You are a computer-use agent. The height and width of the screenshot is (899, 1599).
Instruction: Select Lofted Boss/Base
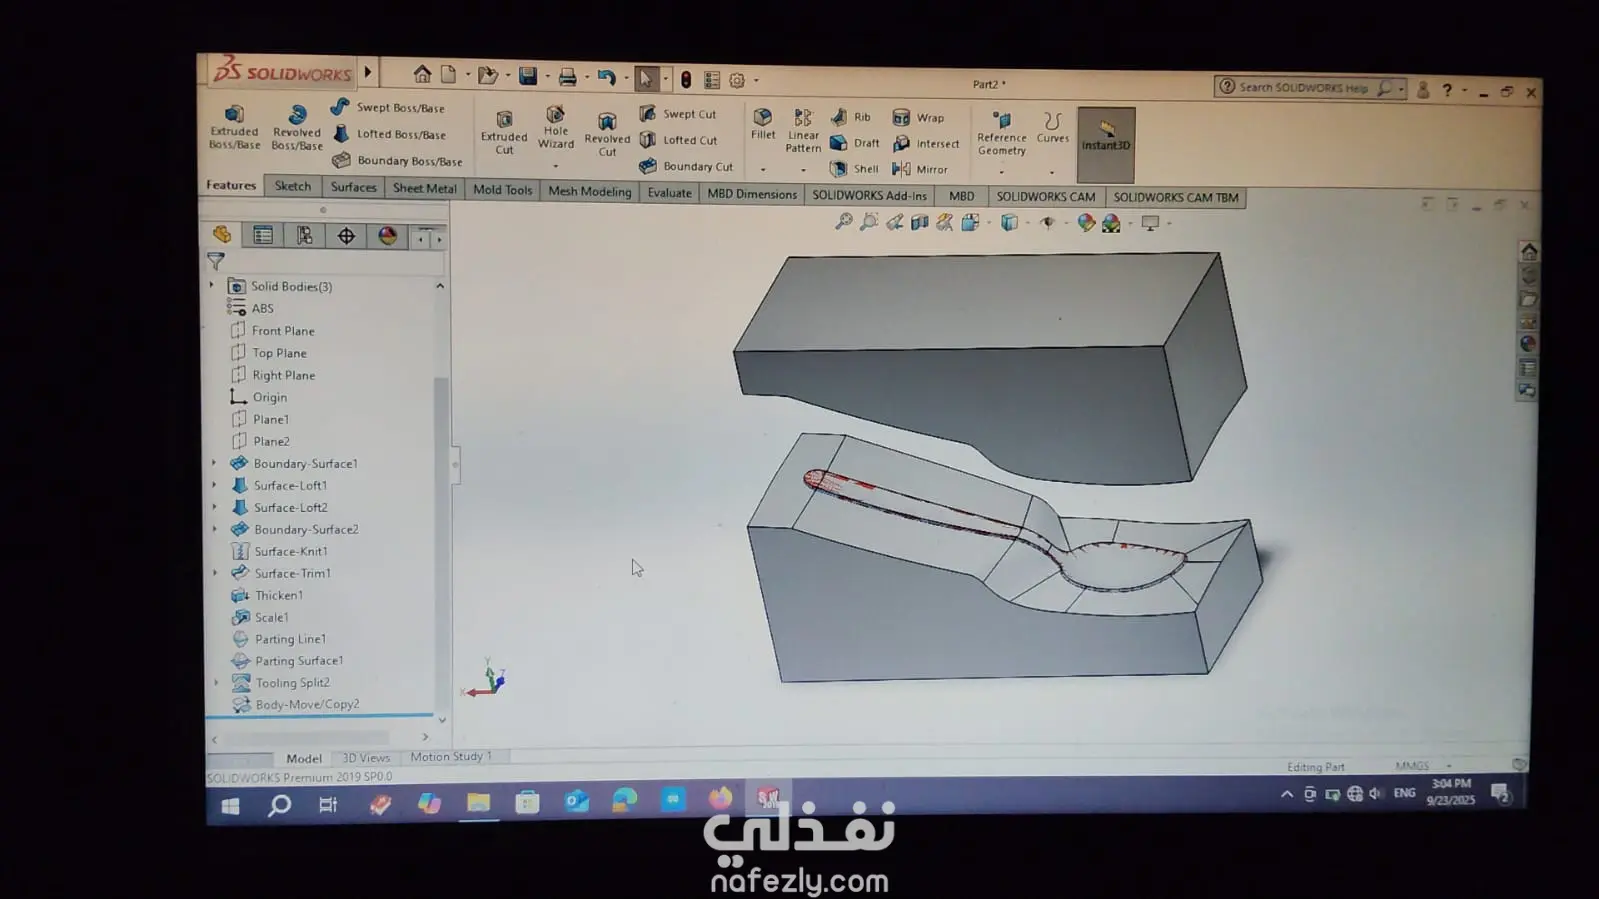[389, 134]
